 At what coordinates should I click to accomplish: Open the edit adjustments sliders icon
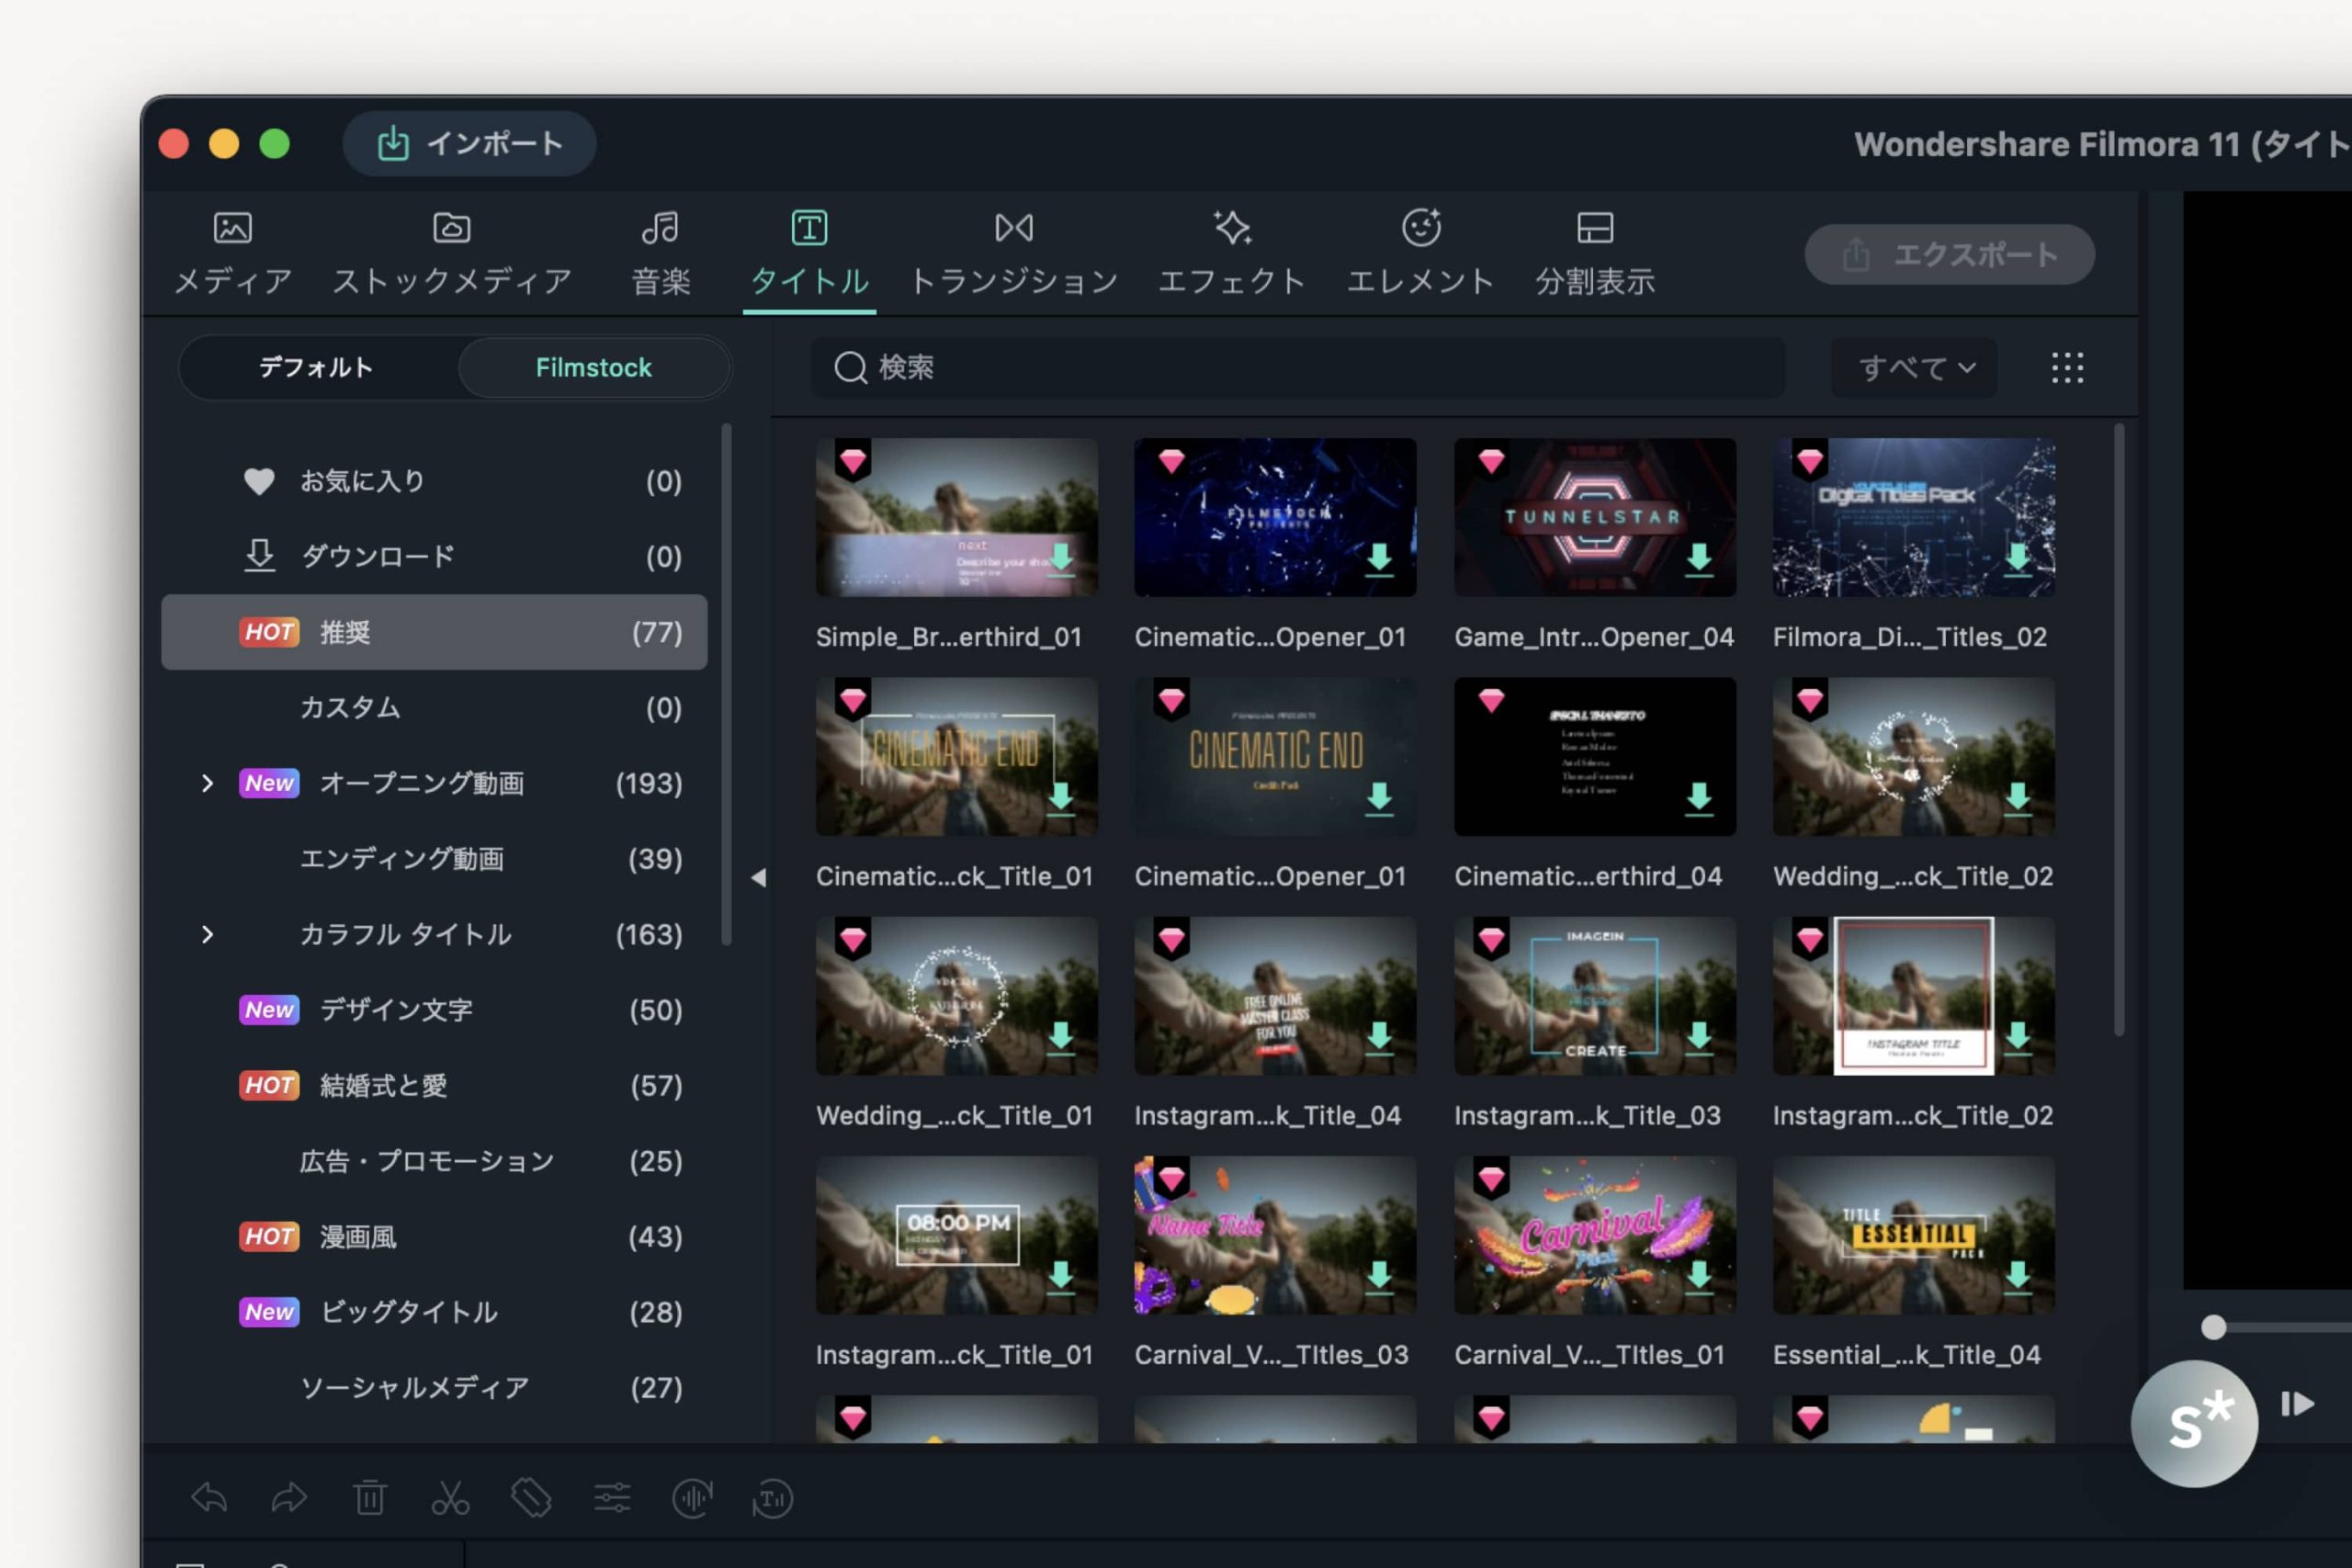(x=612, y=1497)
